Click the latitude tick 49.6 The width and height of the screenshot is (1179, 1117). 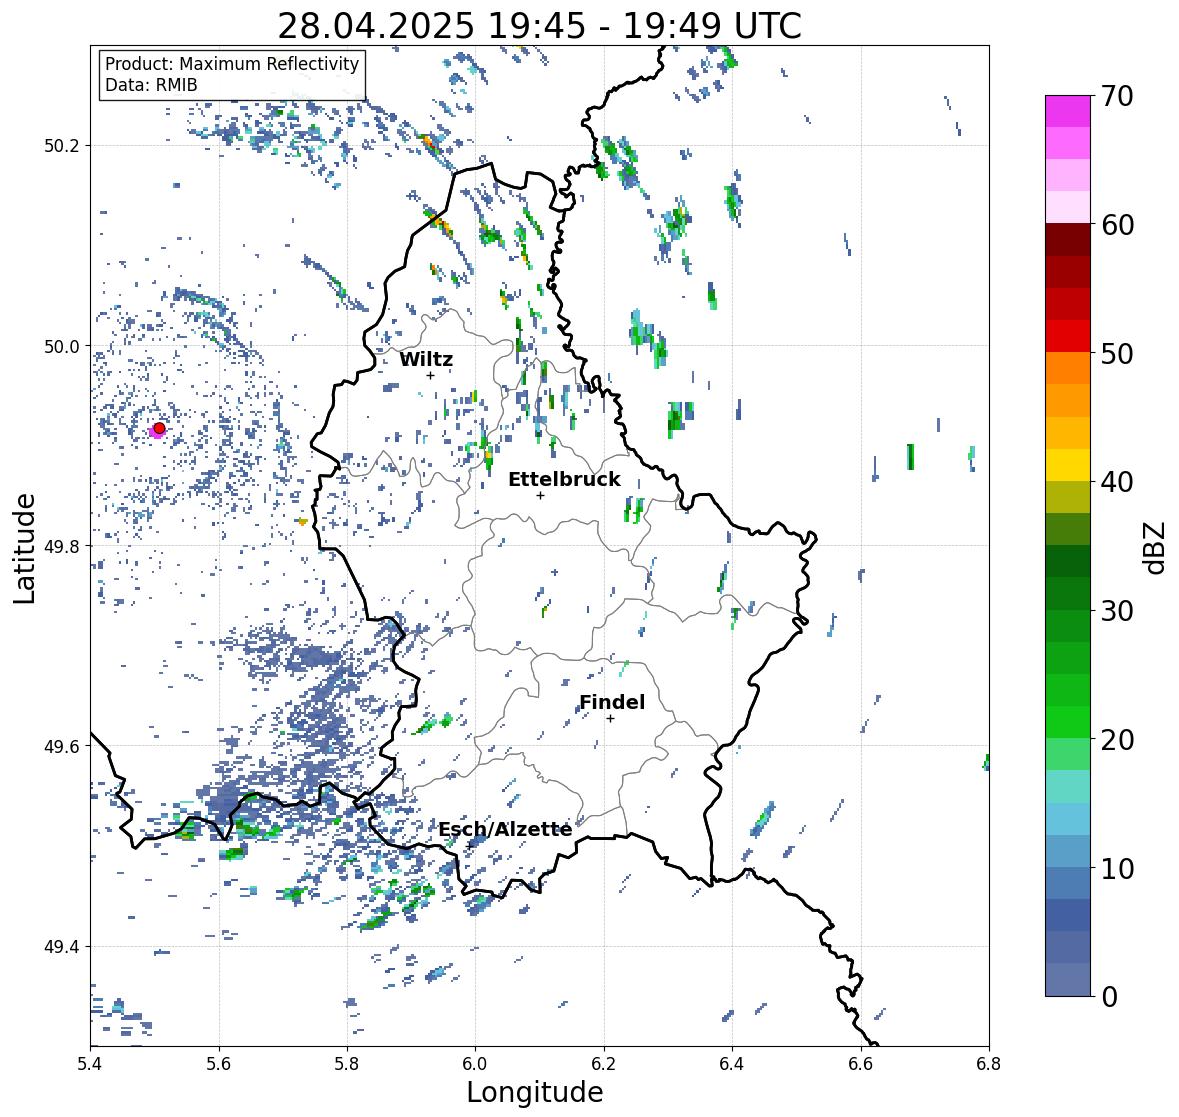coord(62,746)
